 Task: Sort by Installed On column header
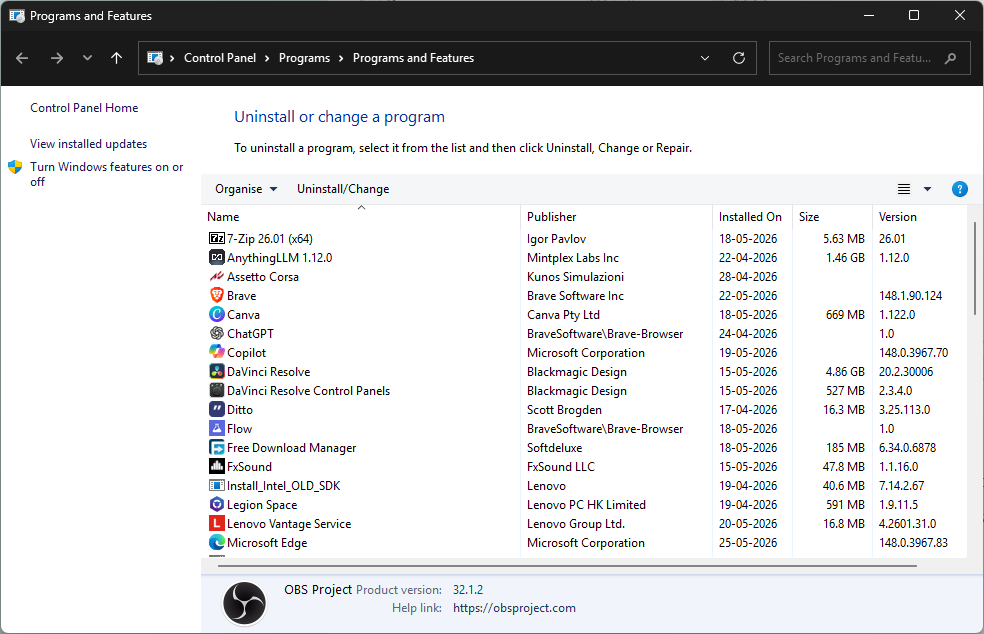[752, 217]
